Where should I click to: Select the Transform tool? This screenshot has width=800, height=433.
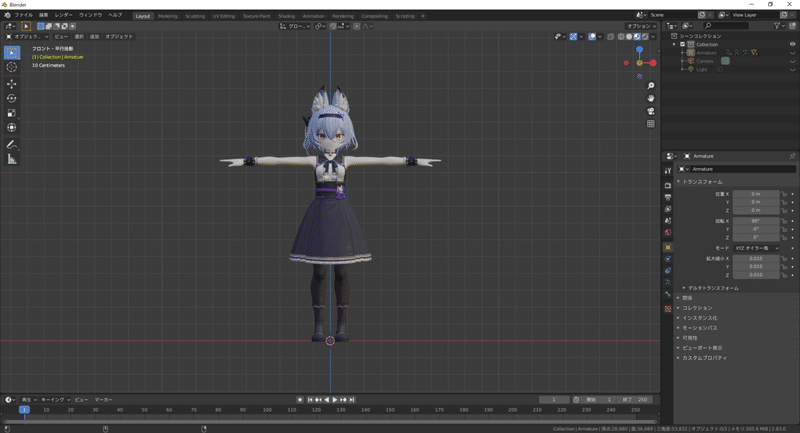coord(12,128)
